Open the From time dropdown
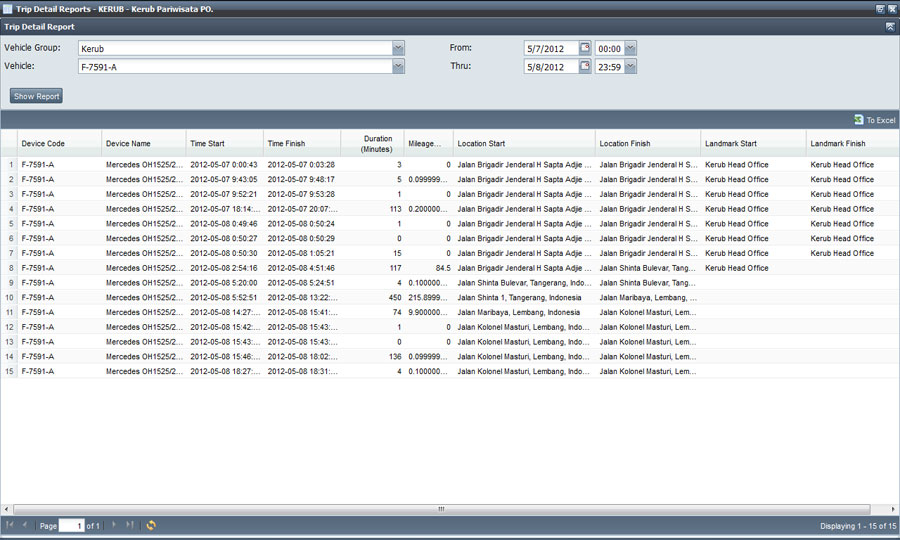Viewport: 900px width, 540px height. click(630, 48)
